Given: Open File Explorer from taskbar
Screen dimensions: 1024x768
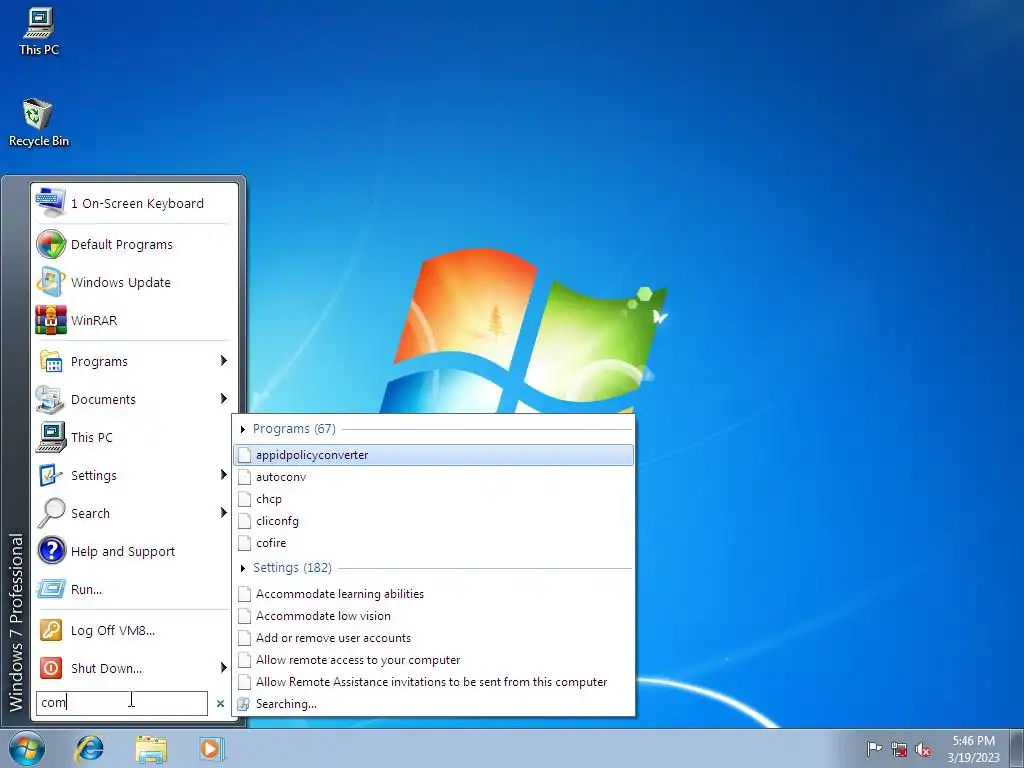Looking at the screenshot, I should point(151,748).
